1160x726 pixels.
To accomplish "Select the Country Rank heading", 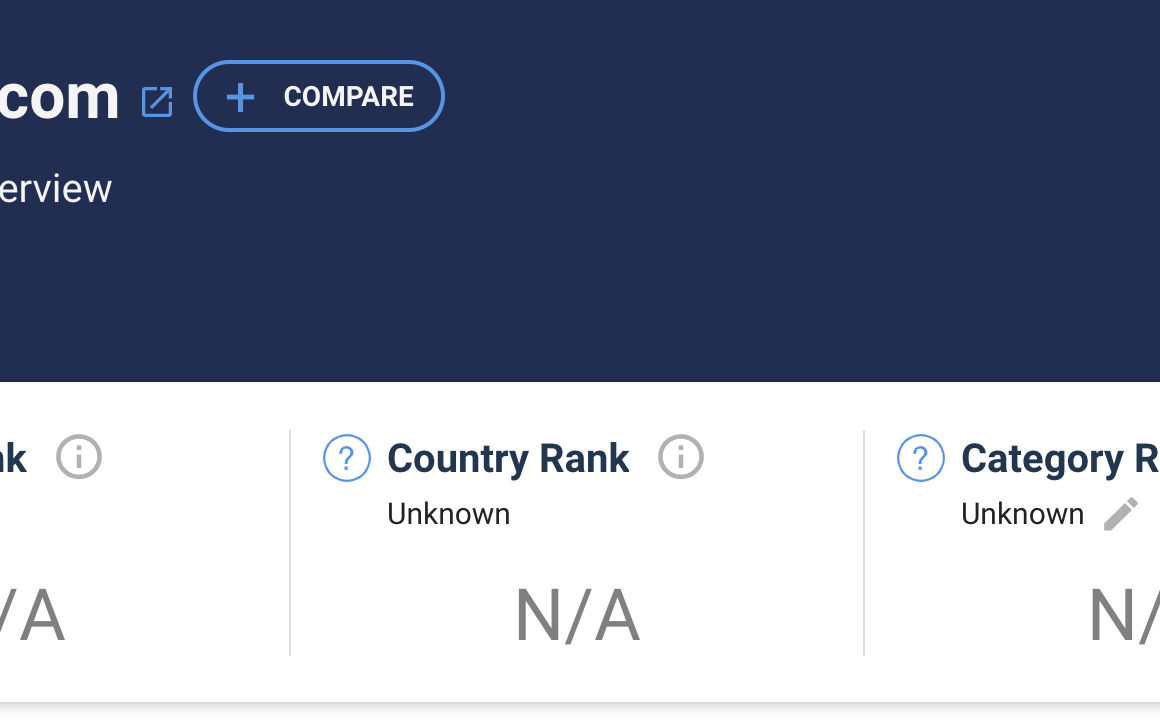I will (508, 459).
